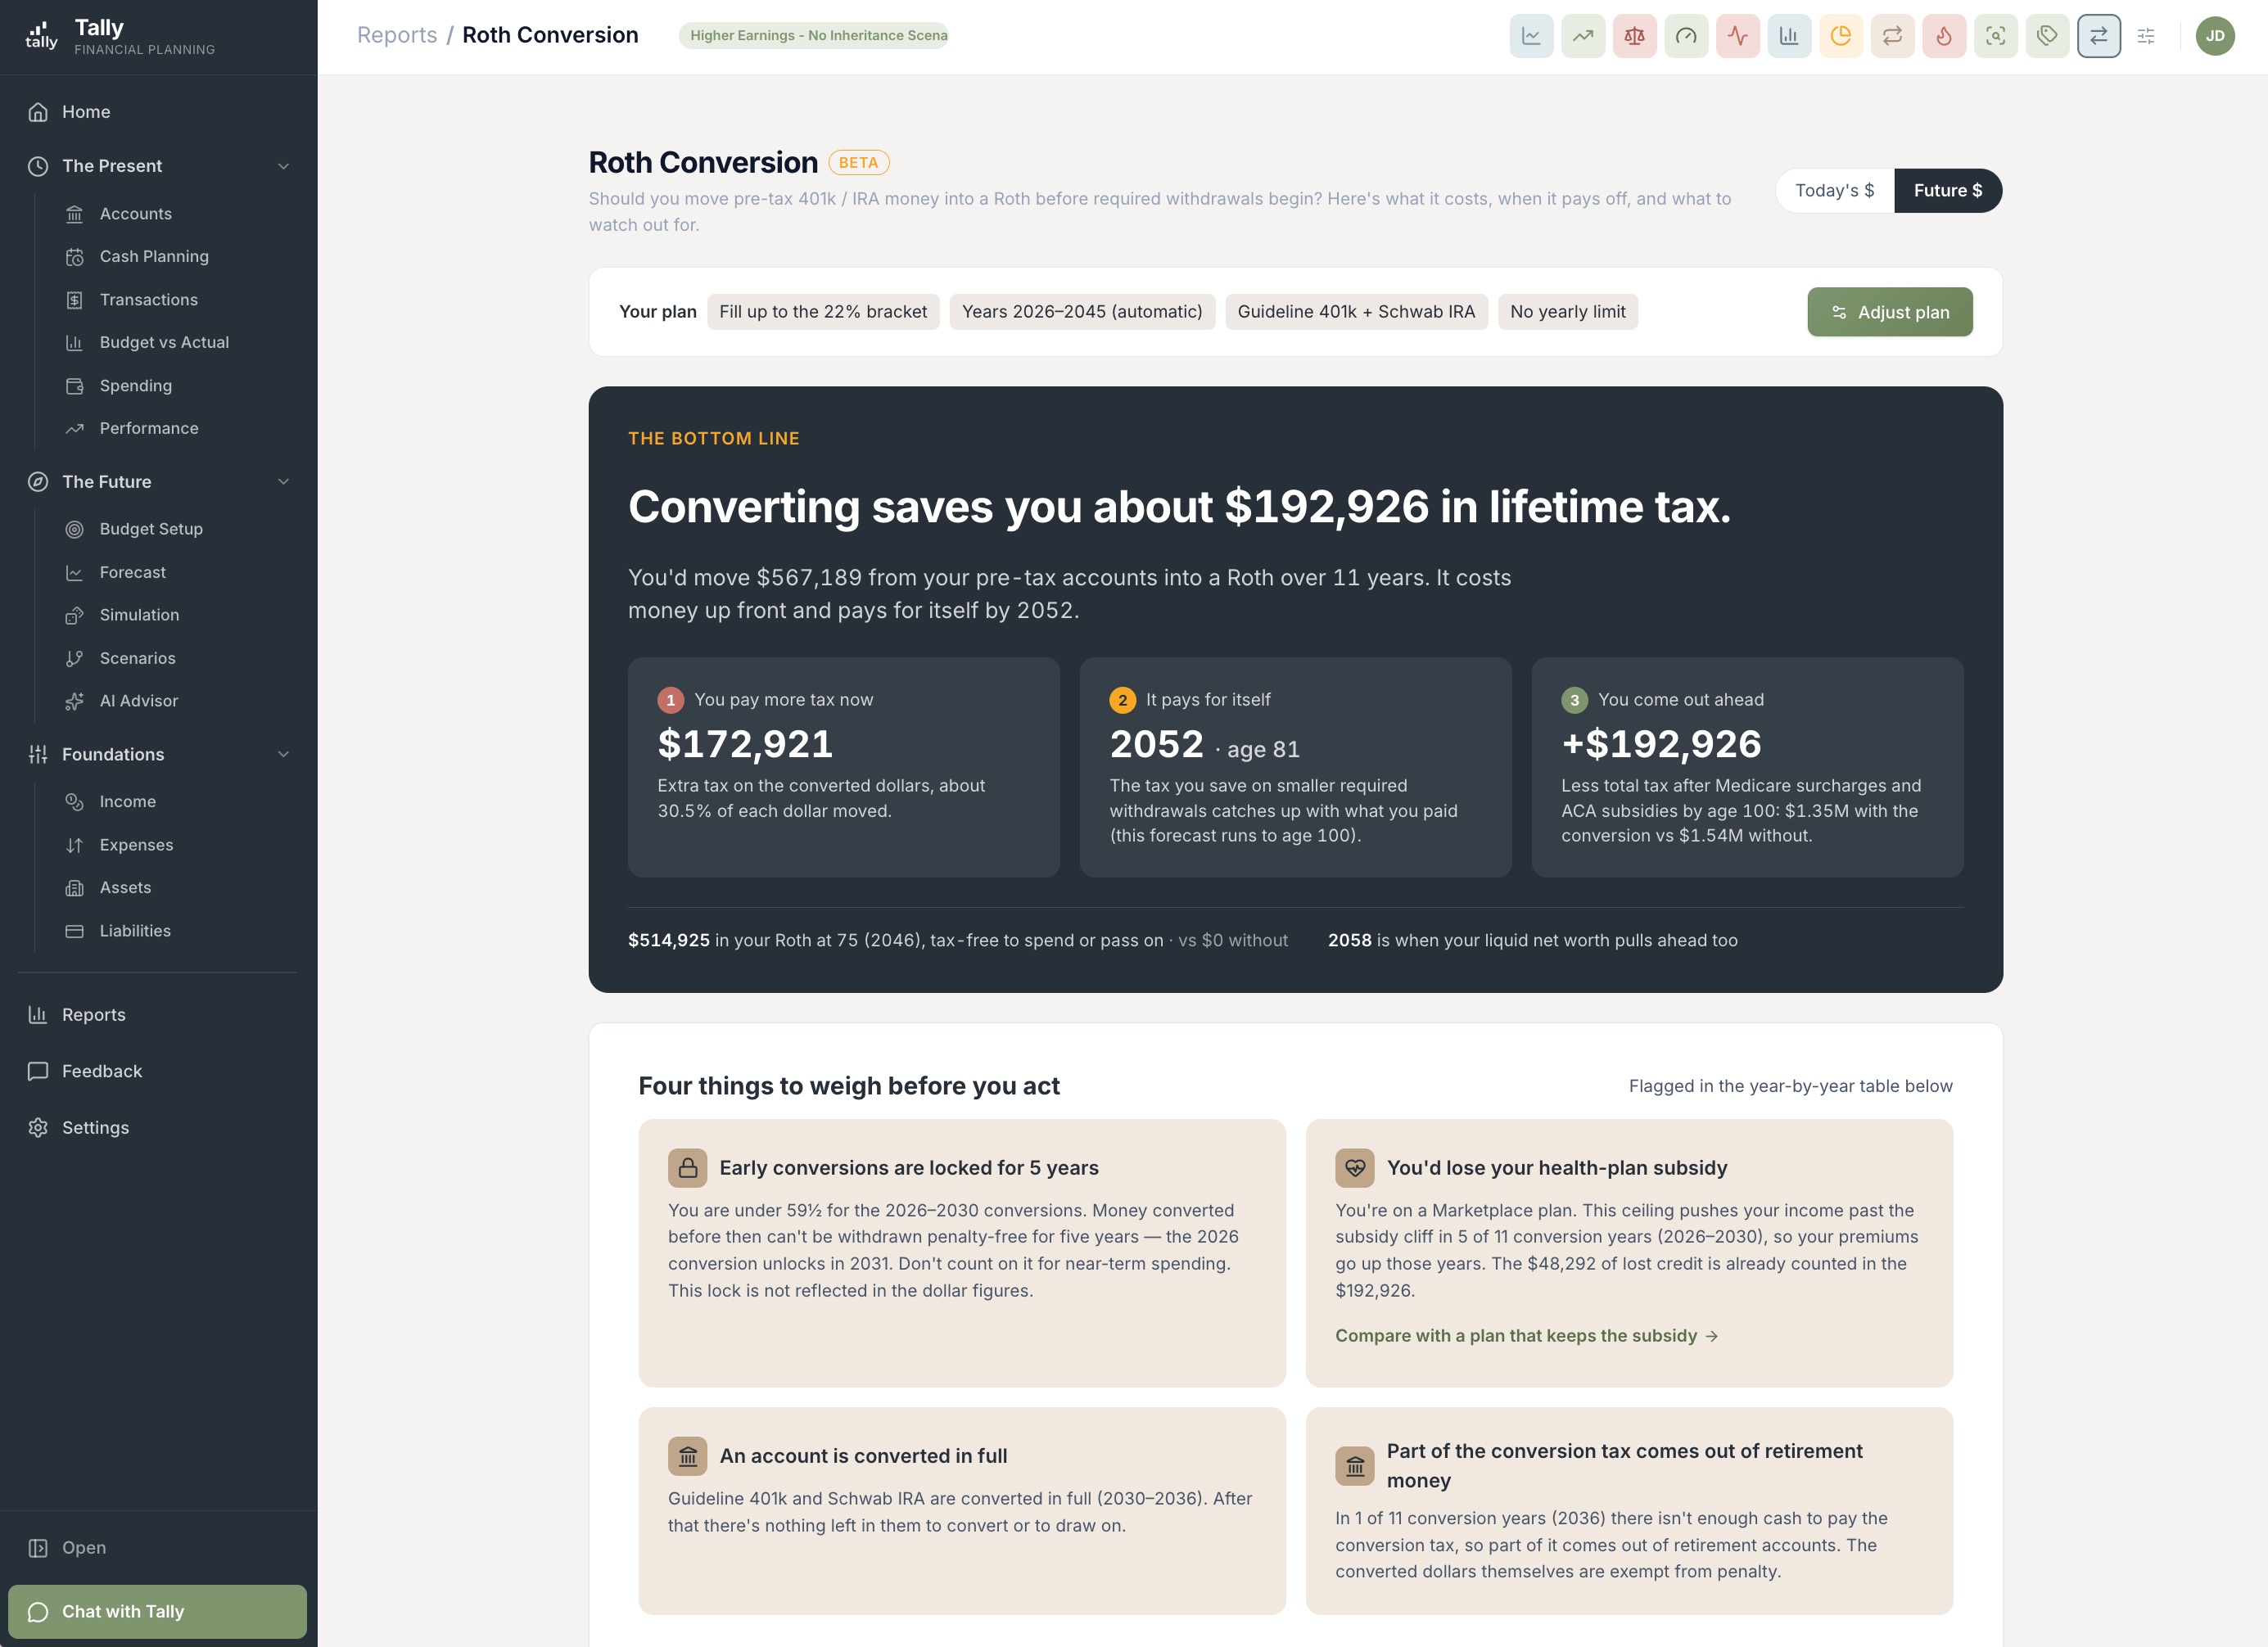Open the balance scales report icon
The image size is (2268, 1647).
pyautogui.click(x=1634, y=36)
